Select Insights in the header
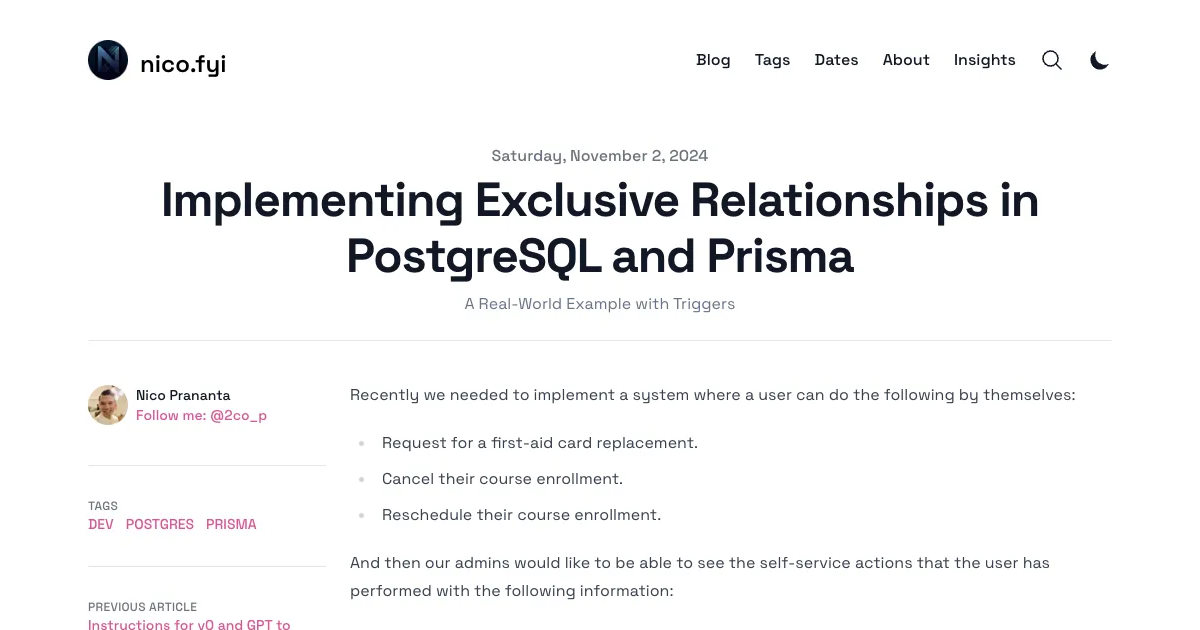 click(x=984, y=60)
